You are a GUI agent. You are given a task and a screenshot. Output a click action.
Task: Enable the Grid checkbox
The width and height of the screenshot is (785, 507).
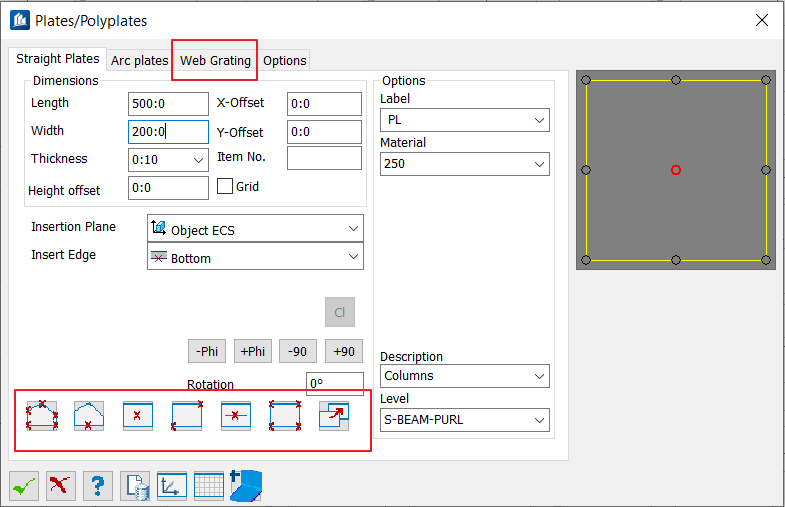225,186
